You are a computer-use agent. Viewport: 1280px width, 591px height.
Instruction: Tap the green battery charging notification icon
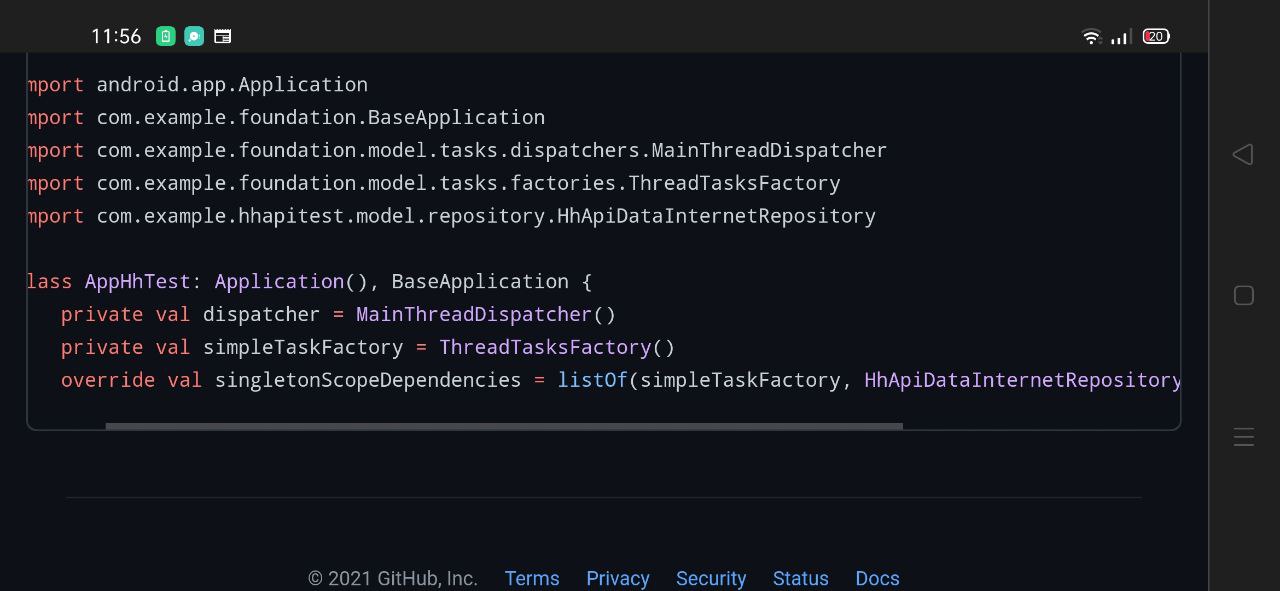point(166,36)
